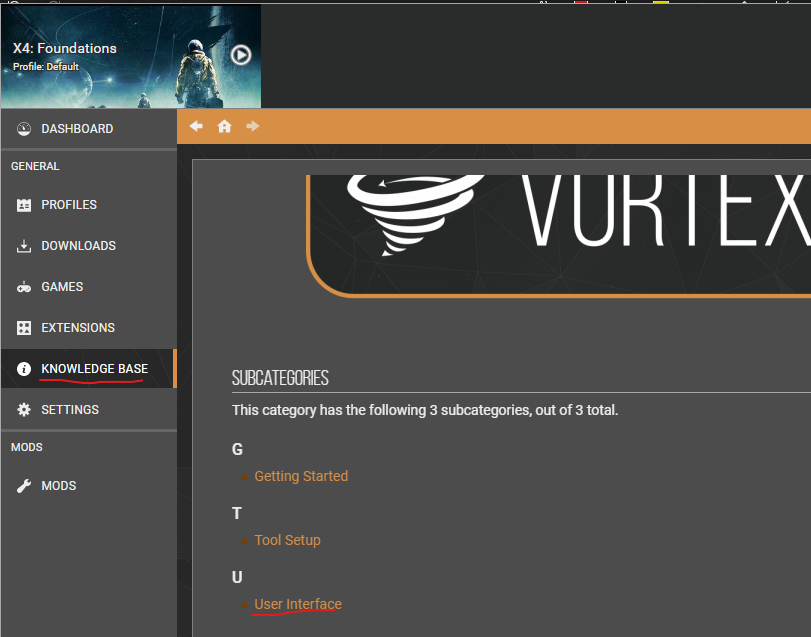Click the Games gamepad icon
The height and width of the screenshot is (637, 811).
[x=22, y=286]
